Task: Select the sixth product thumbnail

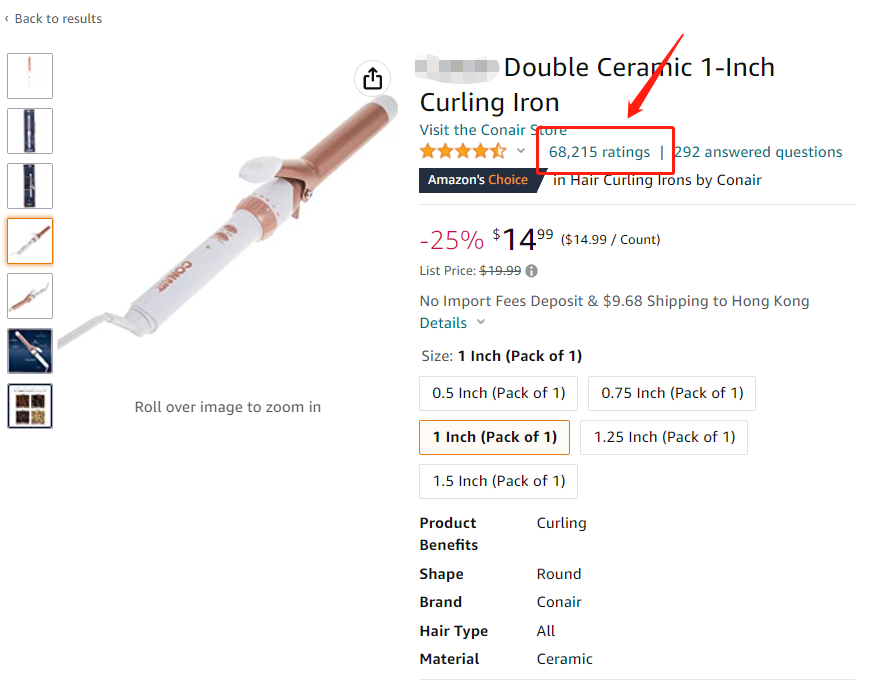Action: pos(30,351)
